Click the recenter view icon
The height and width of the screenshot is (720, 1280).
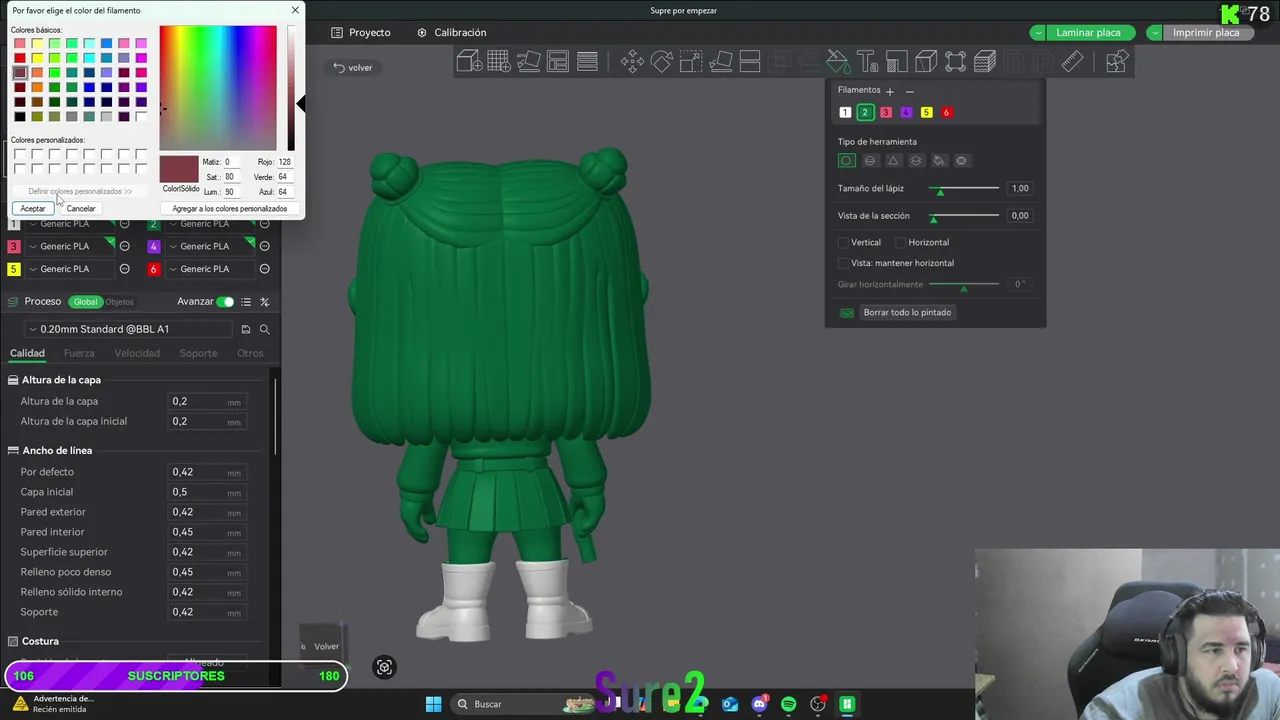click(384, 667)
